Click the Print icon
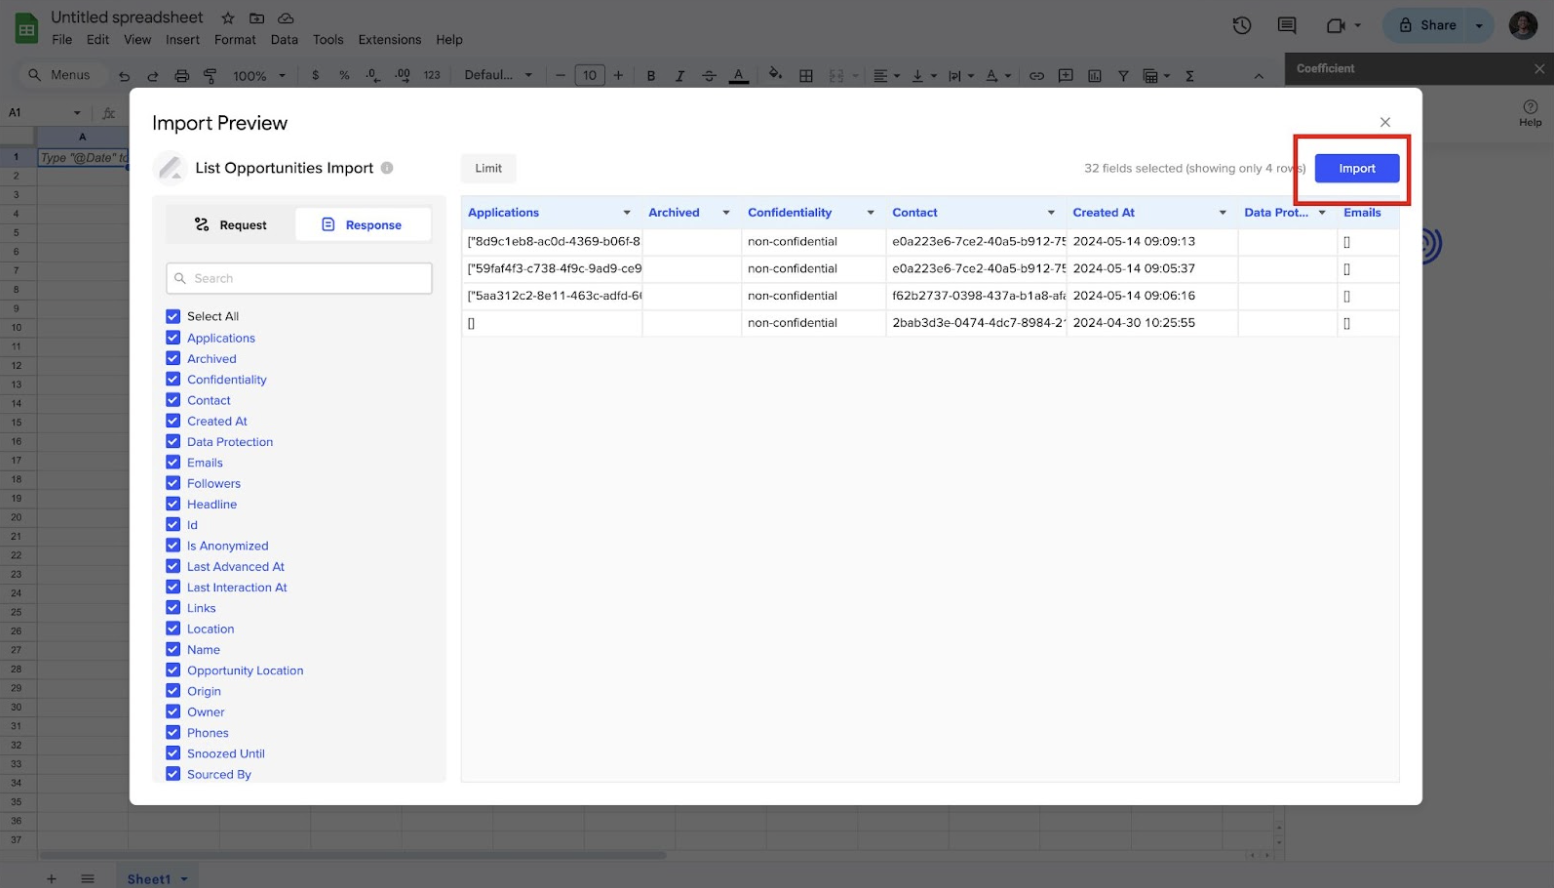This screenshot has width=1554, height=888. (x=182, y=76)
